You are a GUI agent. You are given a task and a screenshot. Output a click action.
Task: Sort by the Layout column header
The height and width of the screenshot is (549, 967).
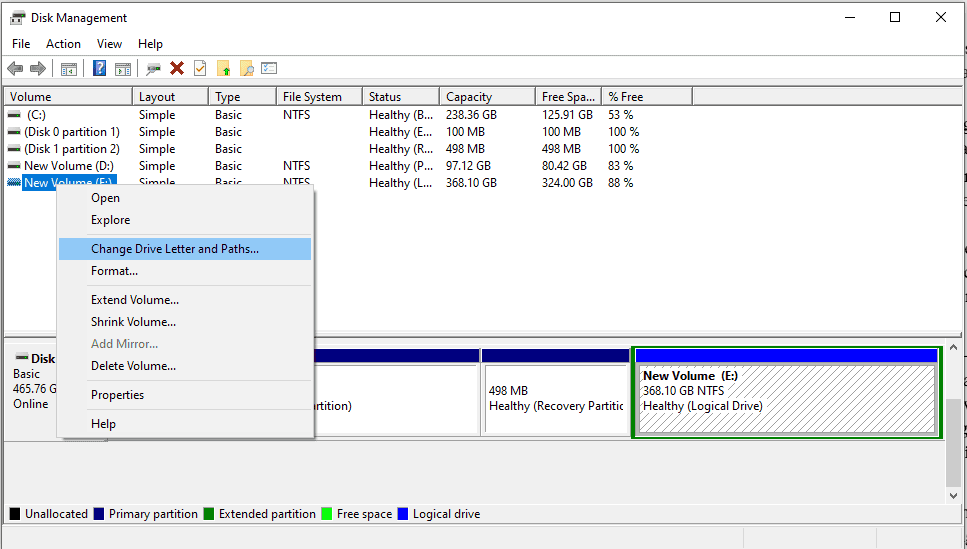tap(170, 97)
